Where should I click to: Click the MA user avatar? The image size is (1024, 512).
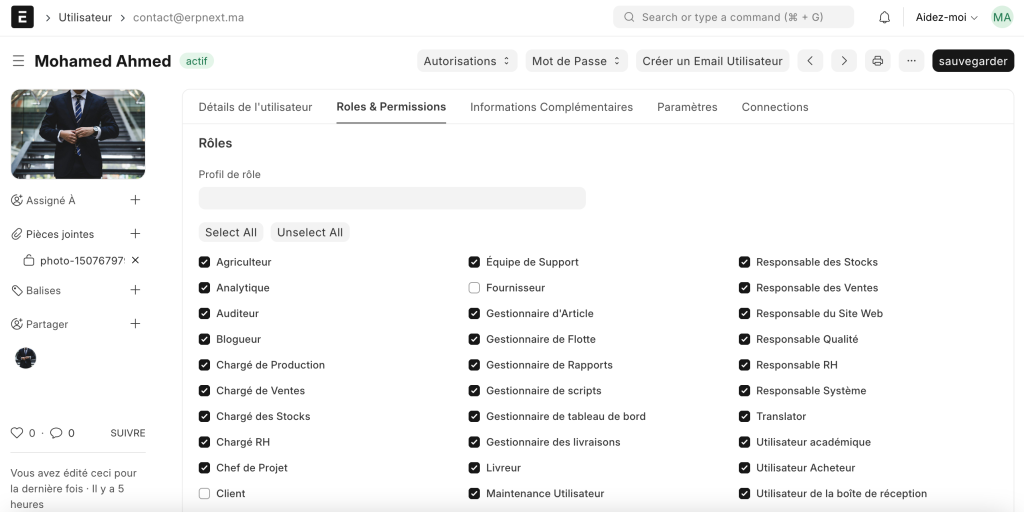click(x=1002, y=18)
